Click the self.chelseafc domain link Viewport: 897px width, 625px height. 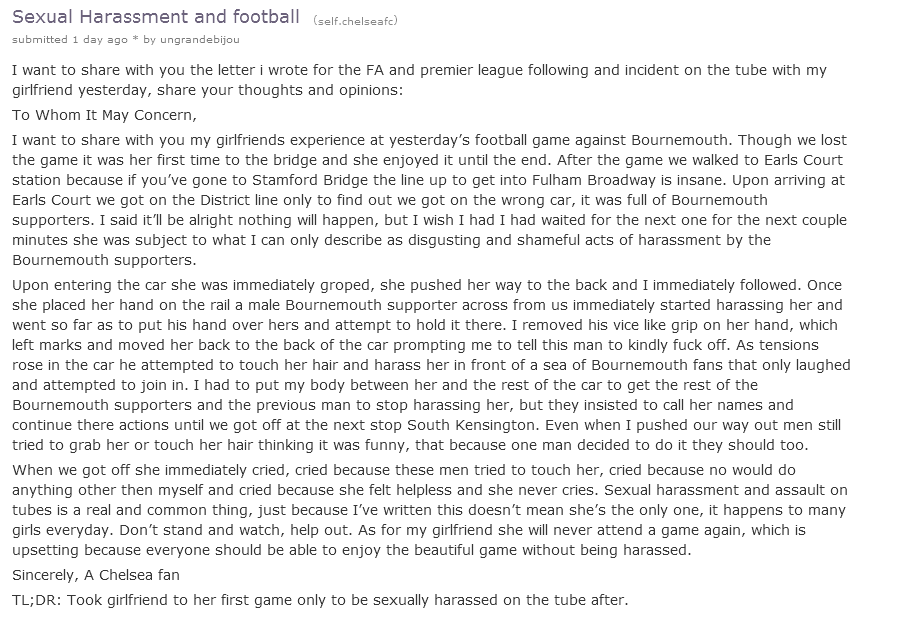(x=355, y=21)
